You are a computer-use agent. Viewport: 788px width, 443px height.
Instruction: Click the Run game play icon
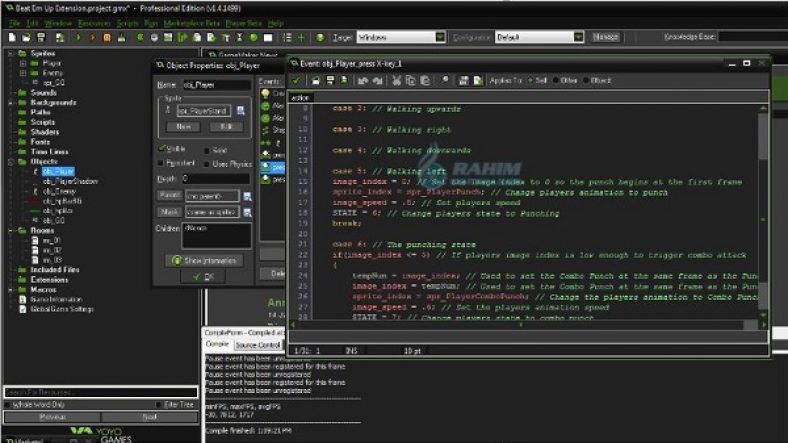click(x=80, y=37)
